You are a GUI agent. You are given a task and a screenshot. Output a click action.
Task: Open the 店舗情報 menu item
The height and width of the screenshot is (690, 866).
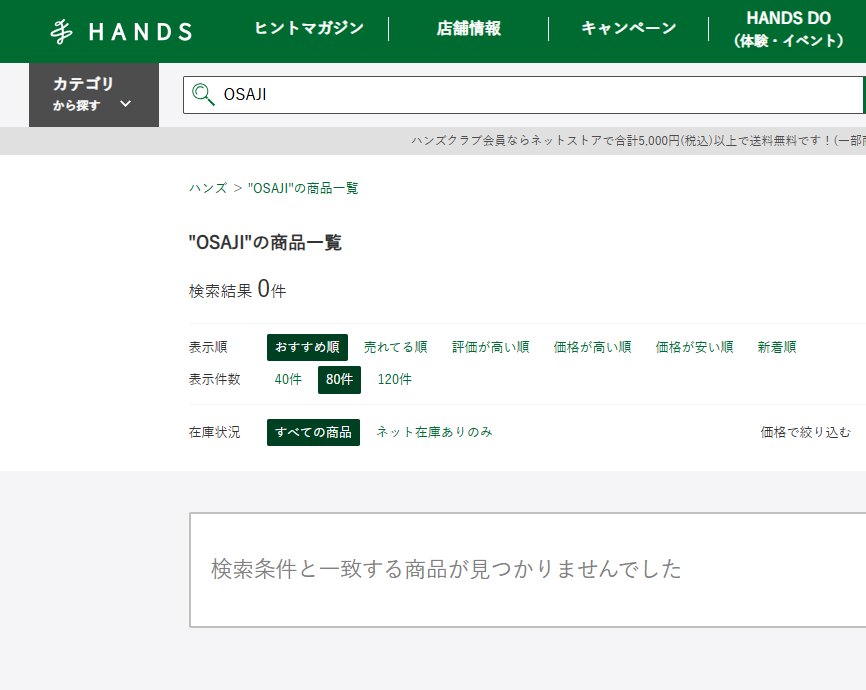pos(468,28)
